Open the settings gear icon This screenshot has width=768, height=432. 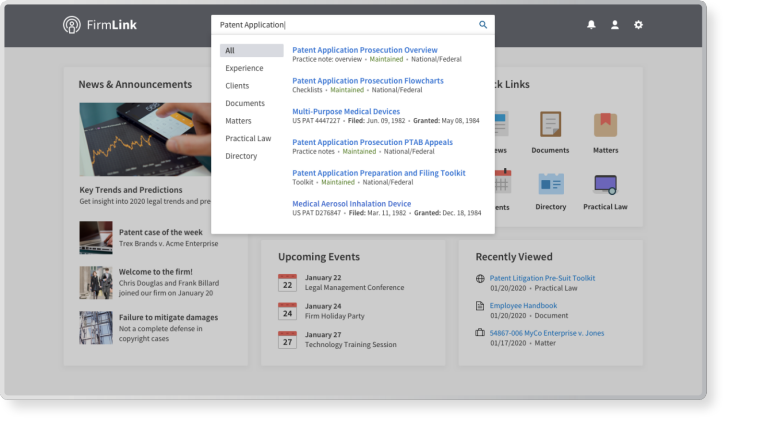point(639,25)
